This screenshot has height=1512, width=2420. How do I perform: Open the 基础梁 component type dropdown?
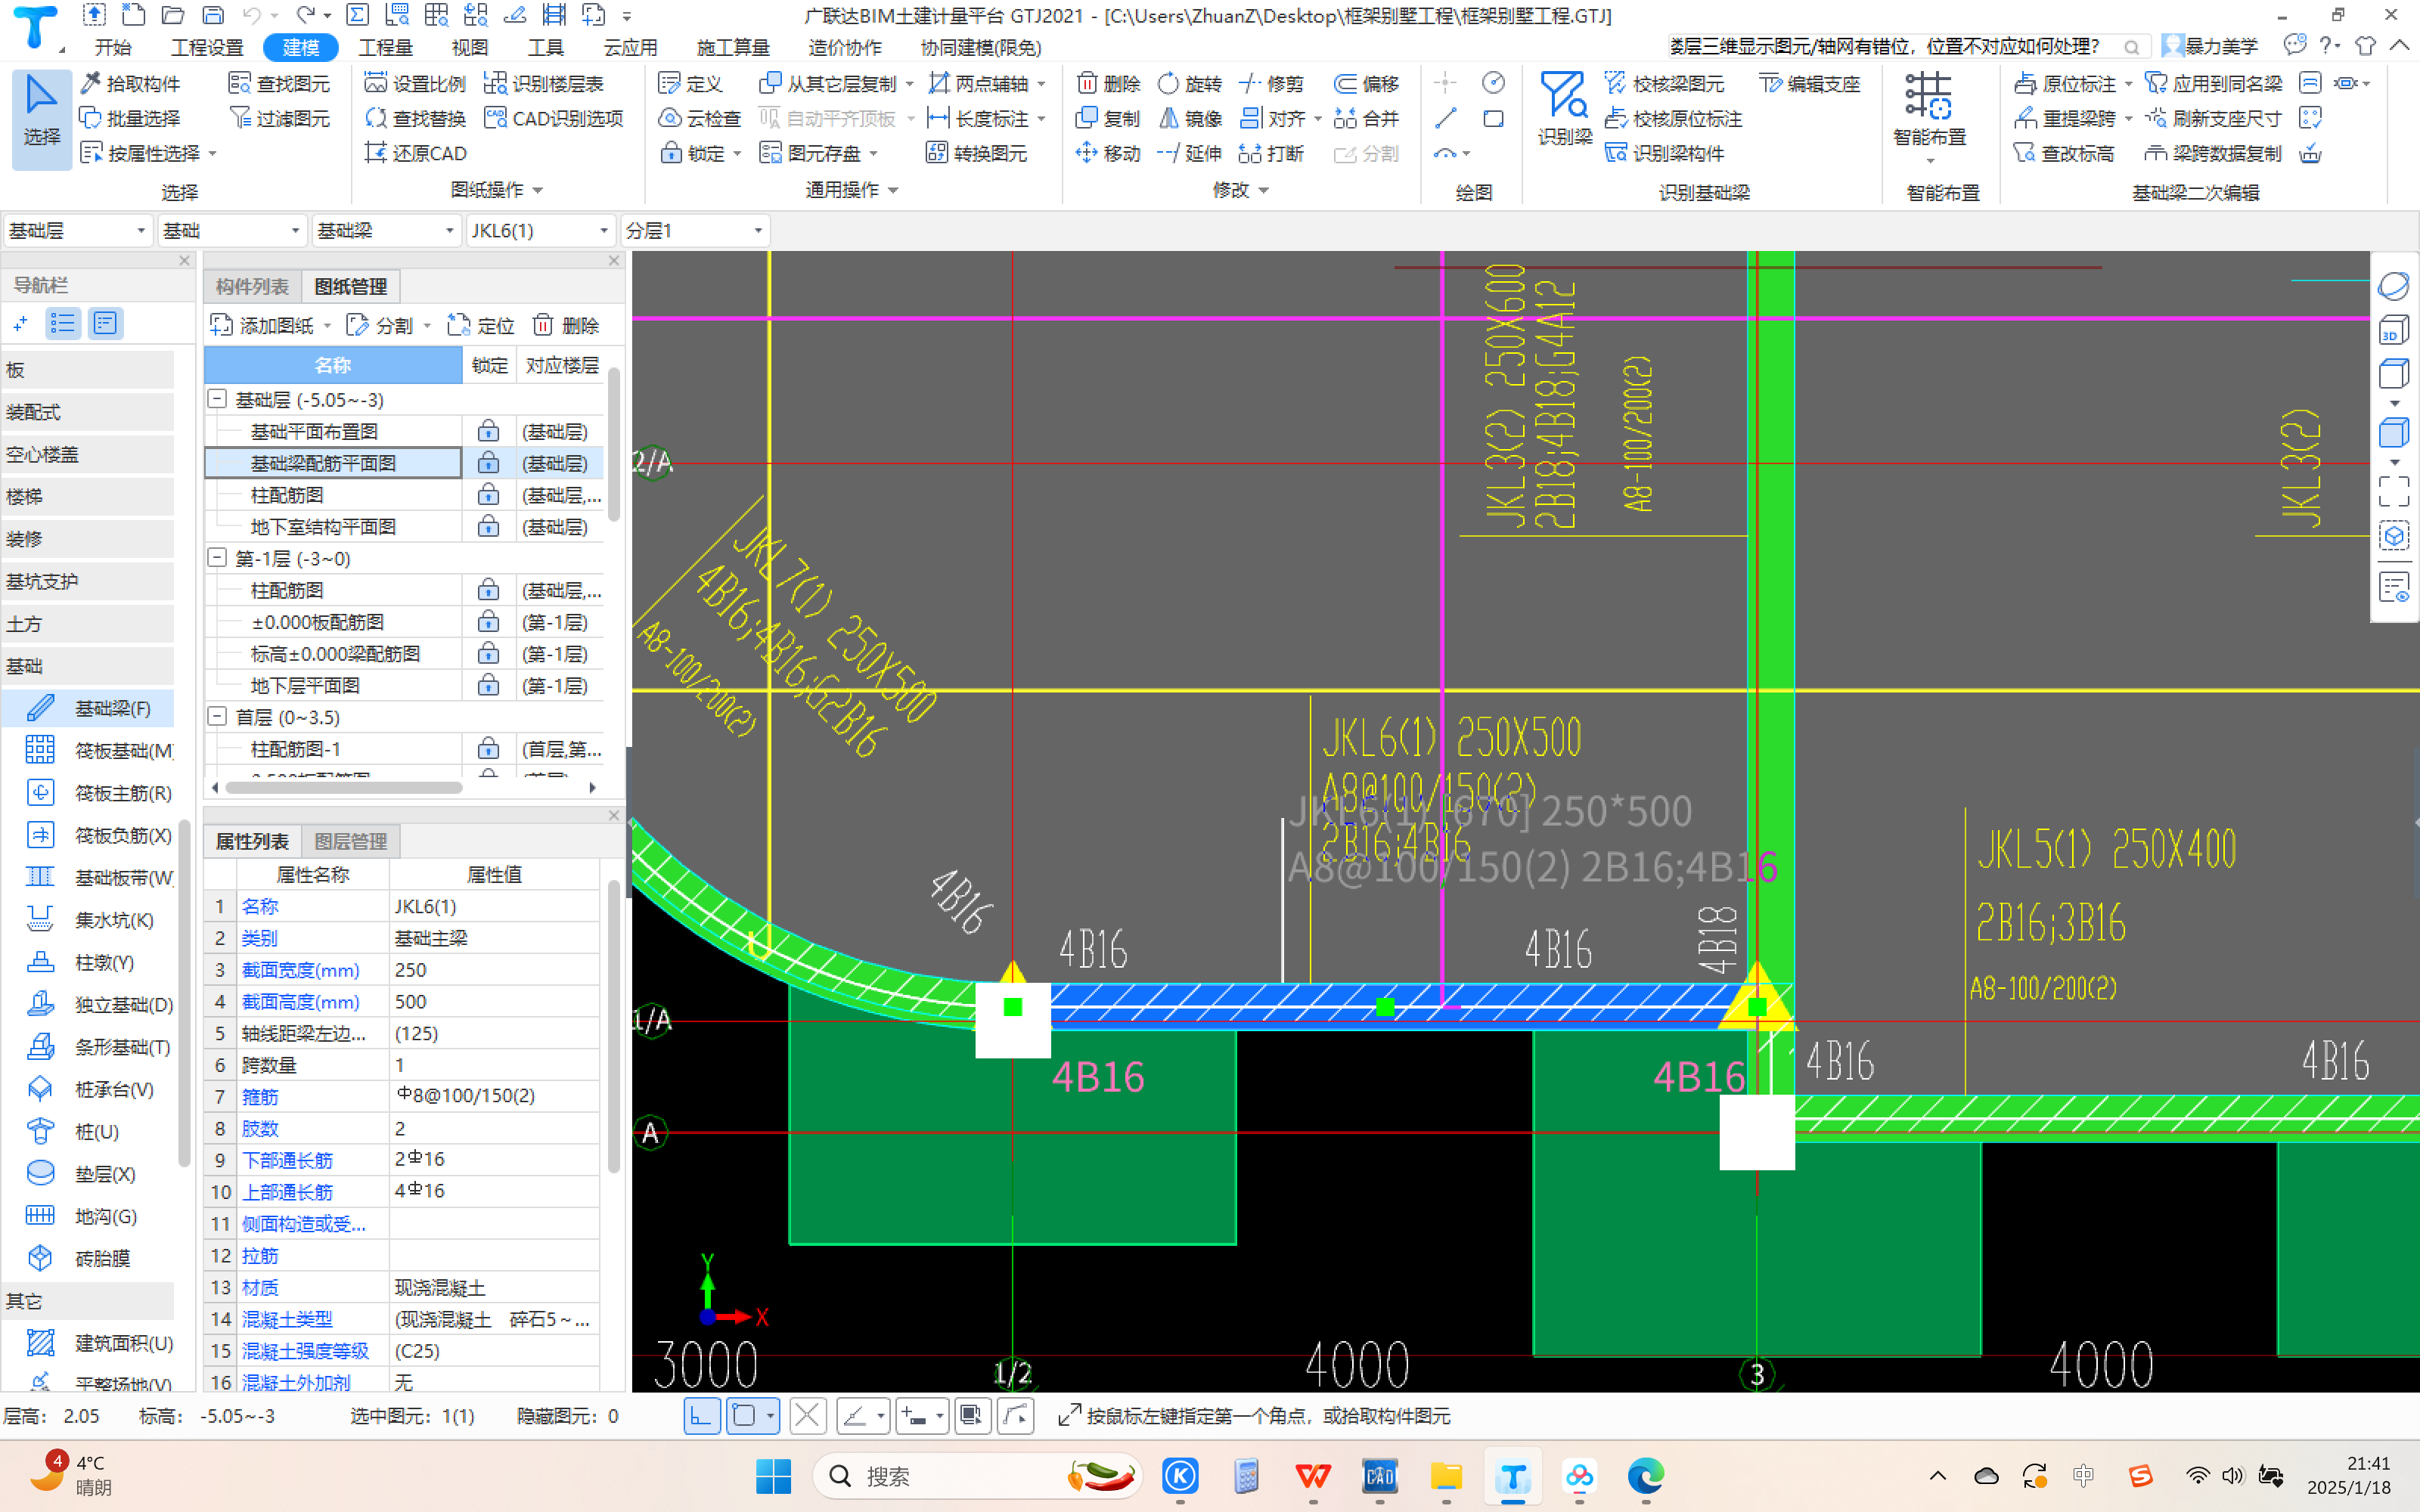pyautogui.click(x=386, y=231)
